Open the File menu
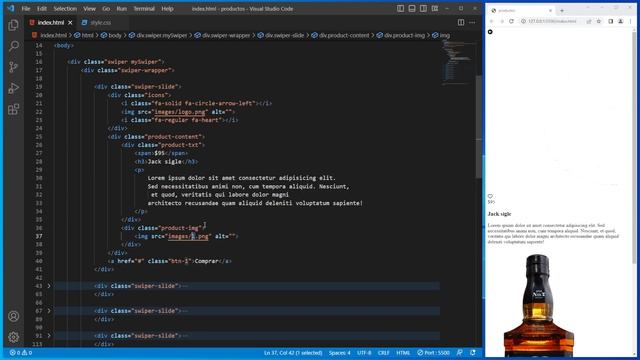The width and height of the screenshot is (640, 360). click(x=26, y=9)
